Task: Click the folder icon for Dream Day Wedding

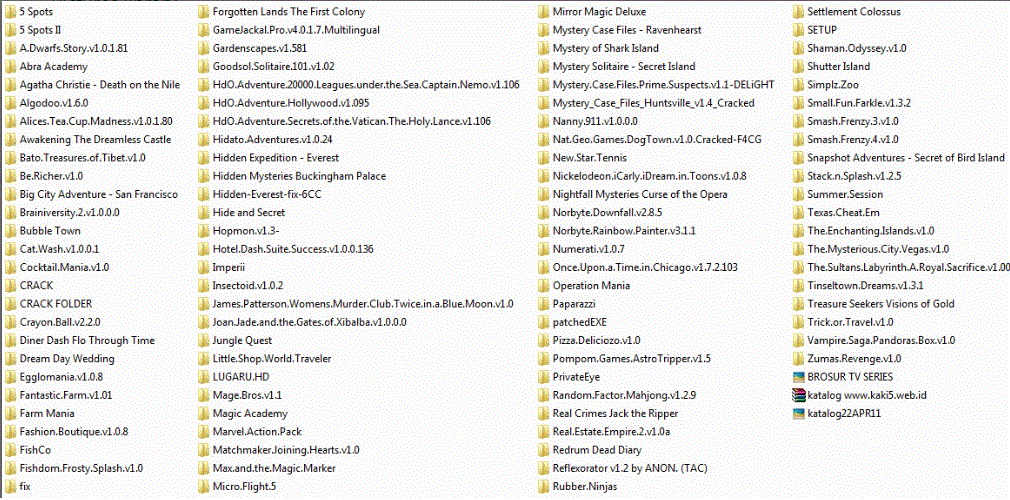Action: point(10,358)
